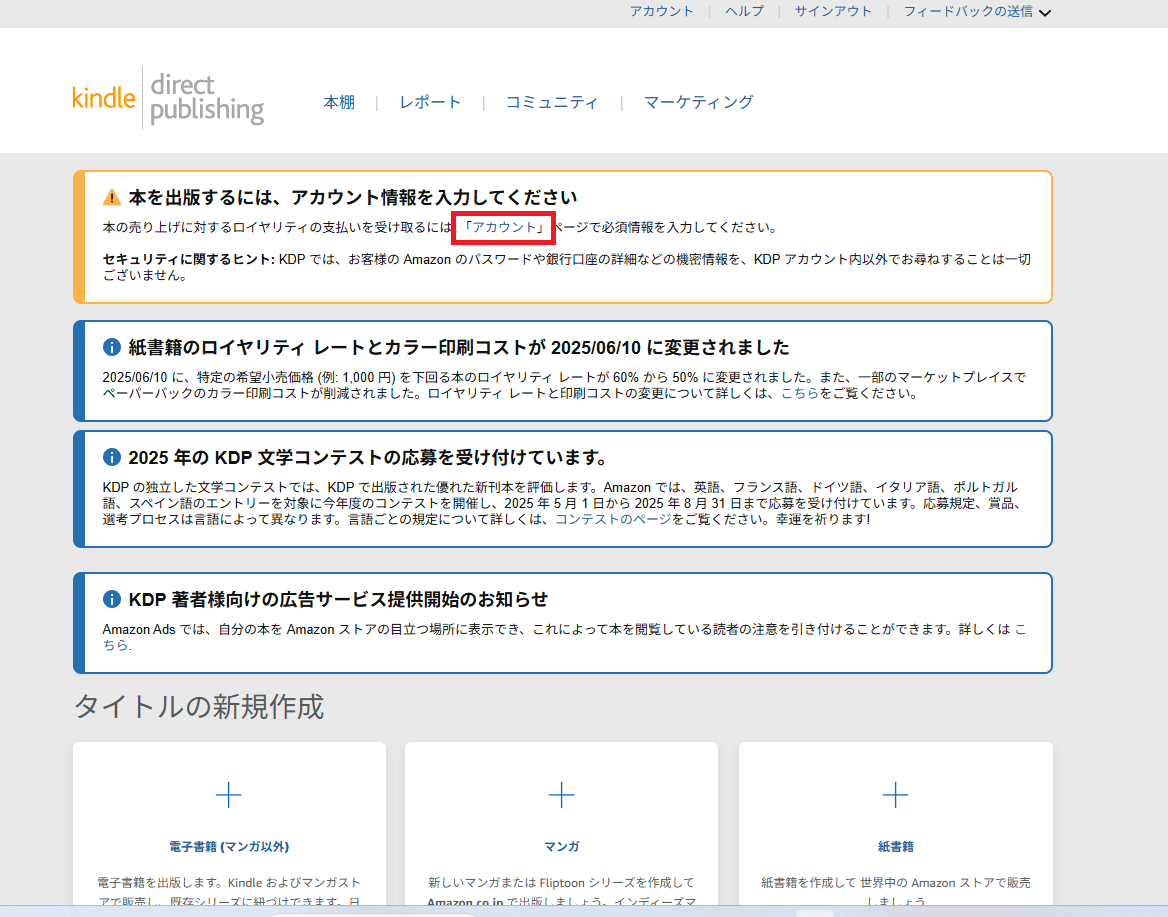The width and height of the screenshot is (1168, 917).
Task: Open the 本棚 tab
Action: (339, 102)
